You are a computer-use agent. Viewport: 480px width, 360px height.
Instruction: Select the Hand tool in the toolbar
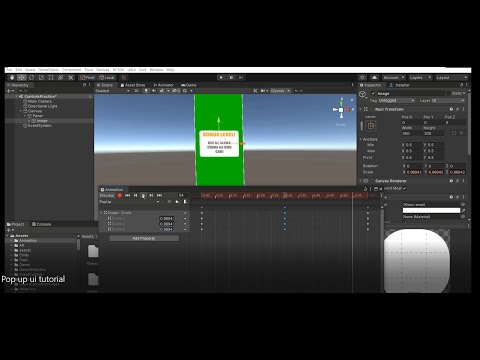12,77
